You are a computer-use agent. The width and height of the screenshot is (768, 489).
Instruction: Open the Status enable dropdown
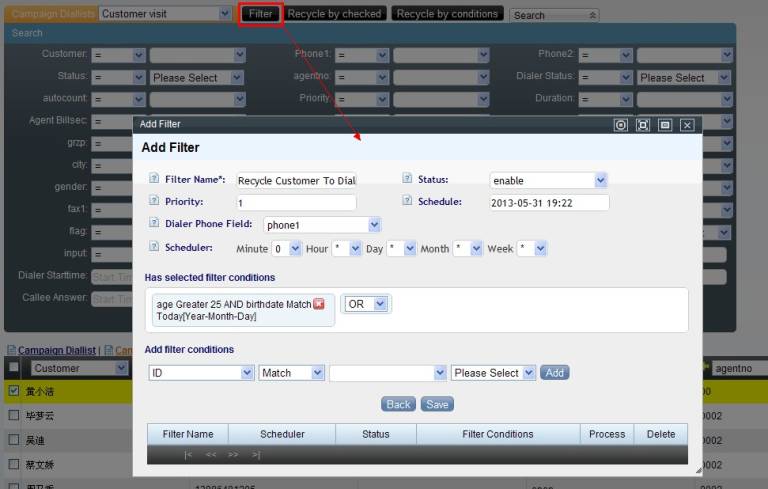click(549, 180)
